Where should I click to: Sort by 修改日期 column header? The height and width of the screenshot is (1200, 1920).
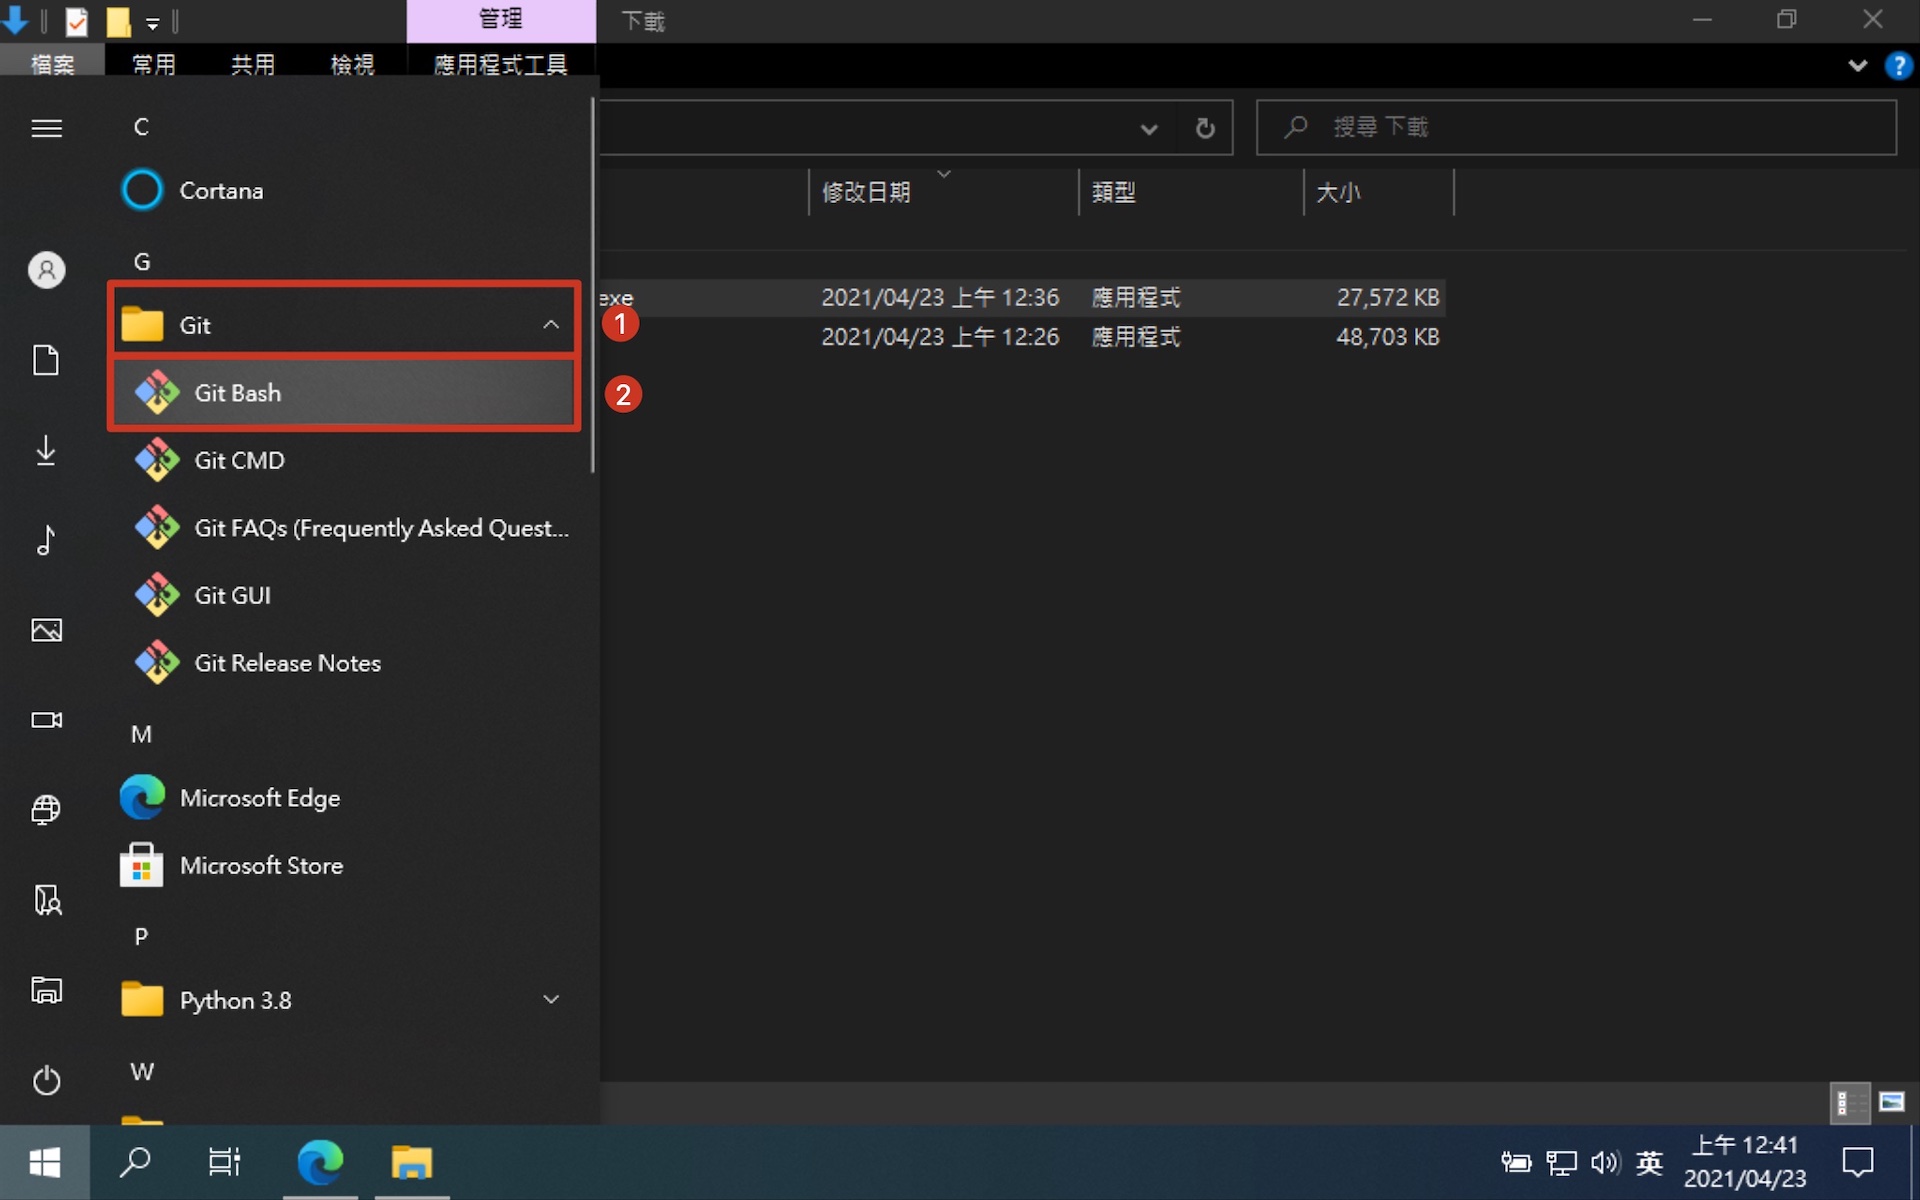click(943, 192)
